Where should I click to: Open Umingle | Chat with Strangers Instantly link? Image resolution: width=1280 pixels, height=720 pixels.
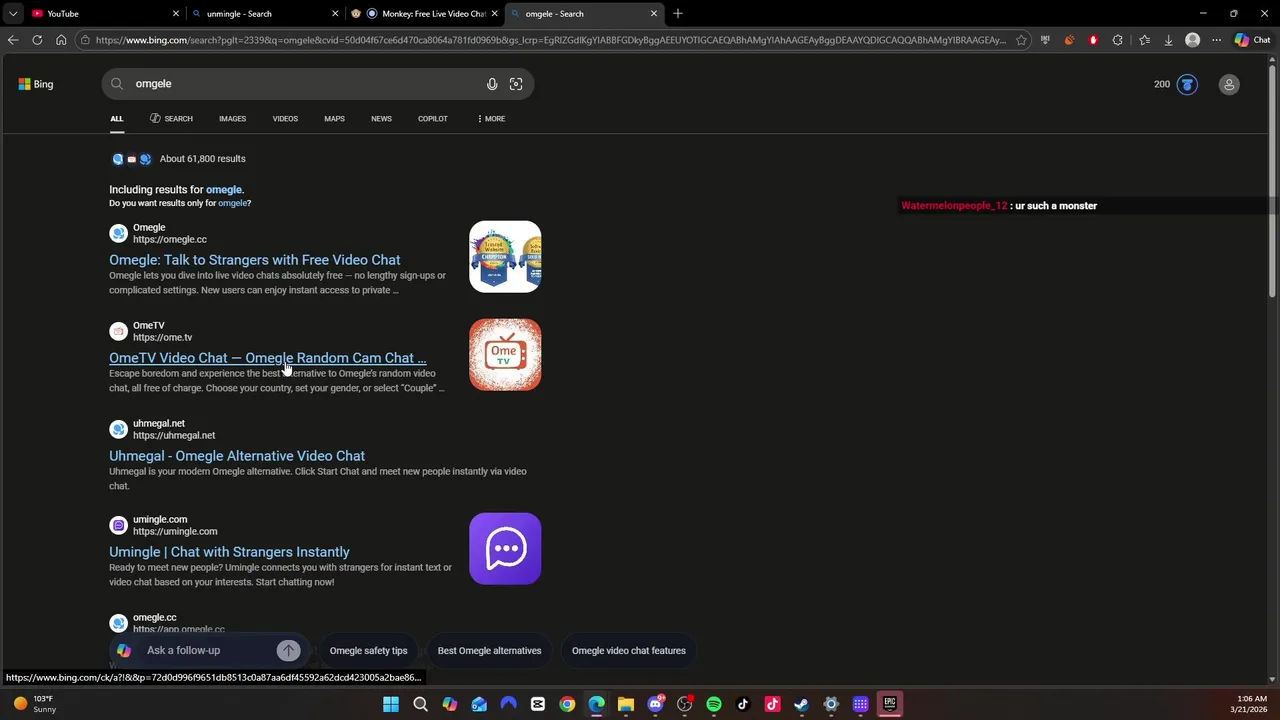(x=229, y=552)
